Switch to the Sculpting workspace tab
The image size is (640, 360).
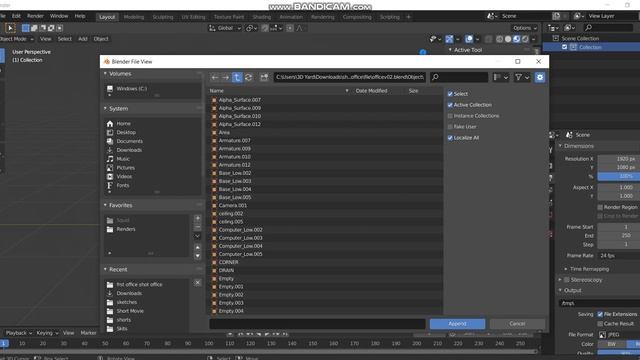click(x=163, y=17)
